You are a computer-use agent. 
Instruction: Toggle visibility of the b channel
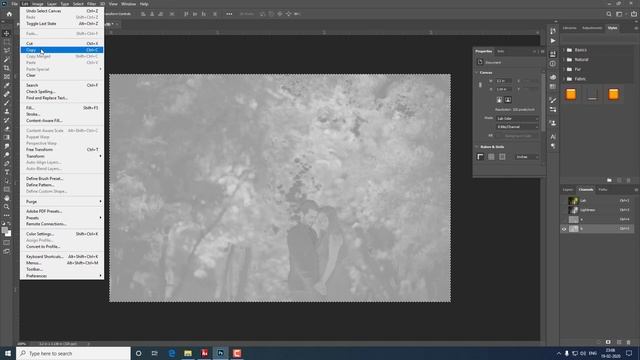564,229
